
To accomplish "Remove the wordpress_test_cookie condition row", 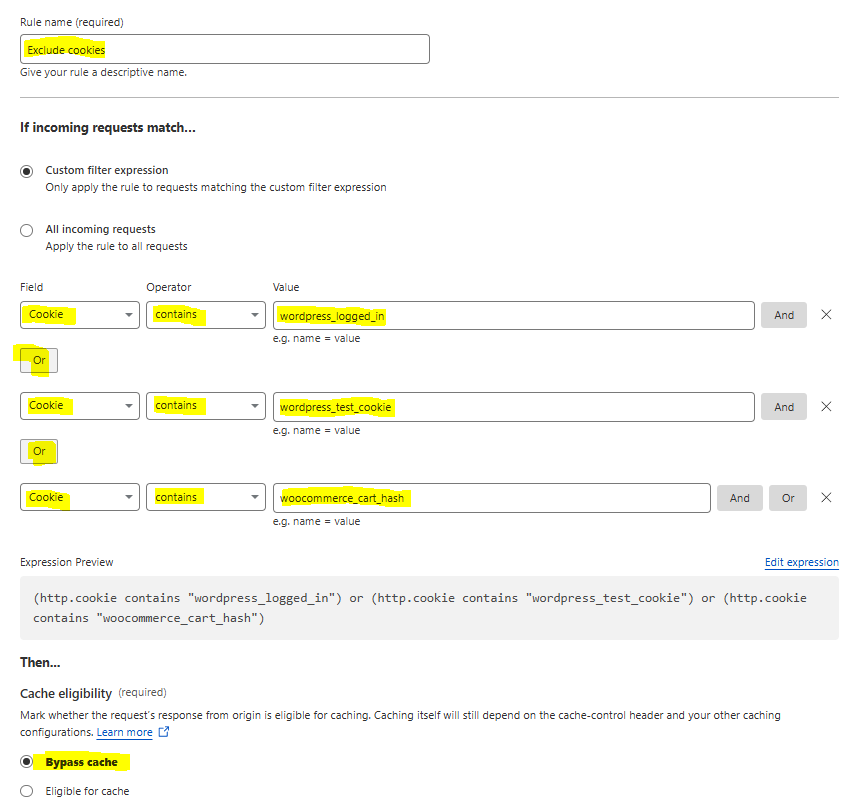I will point(826,407).
